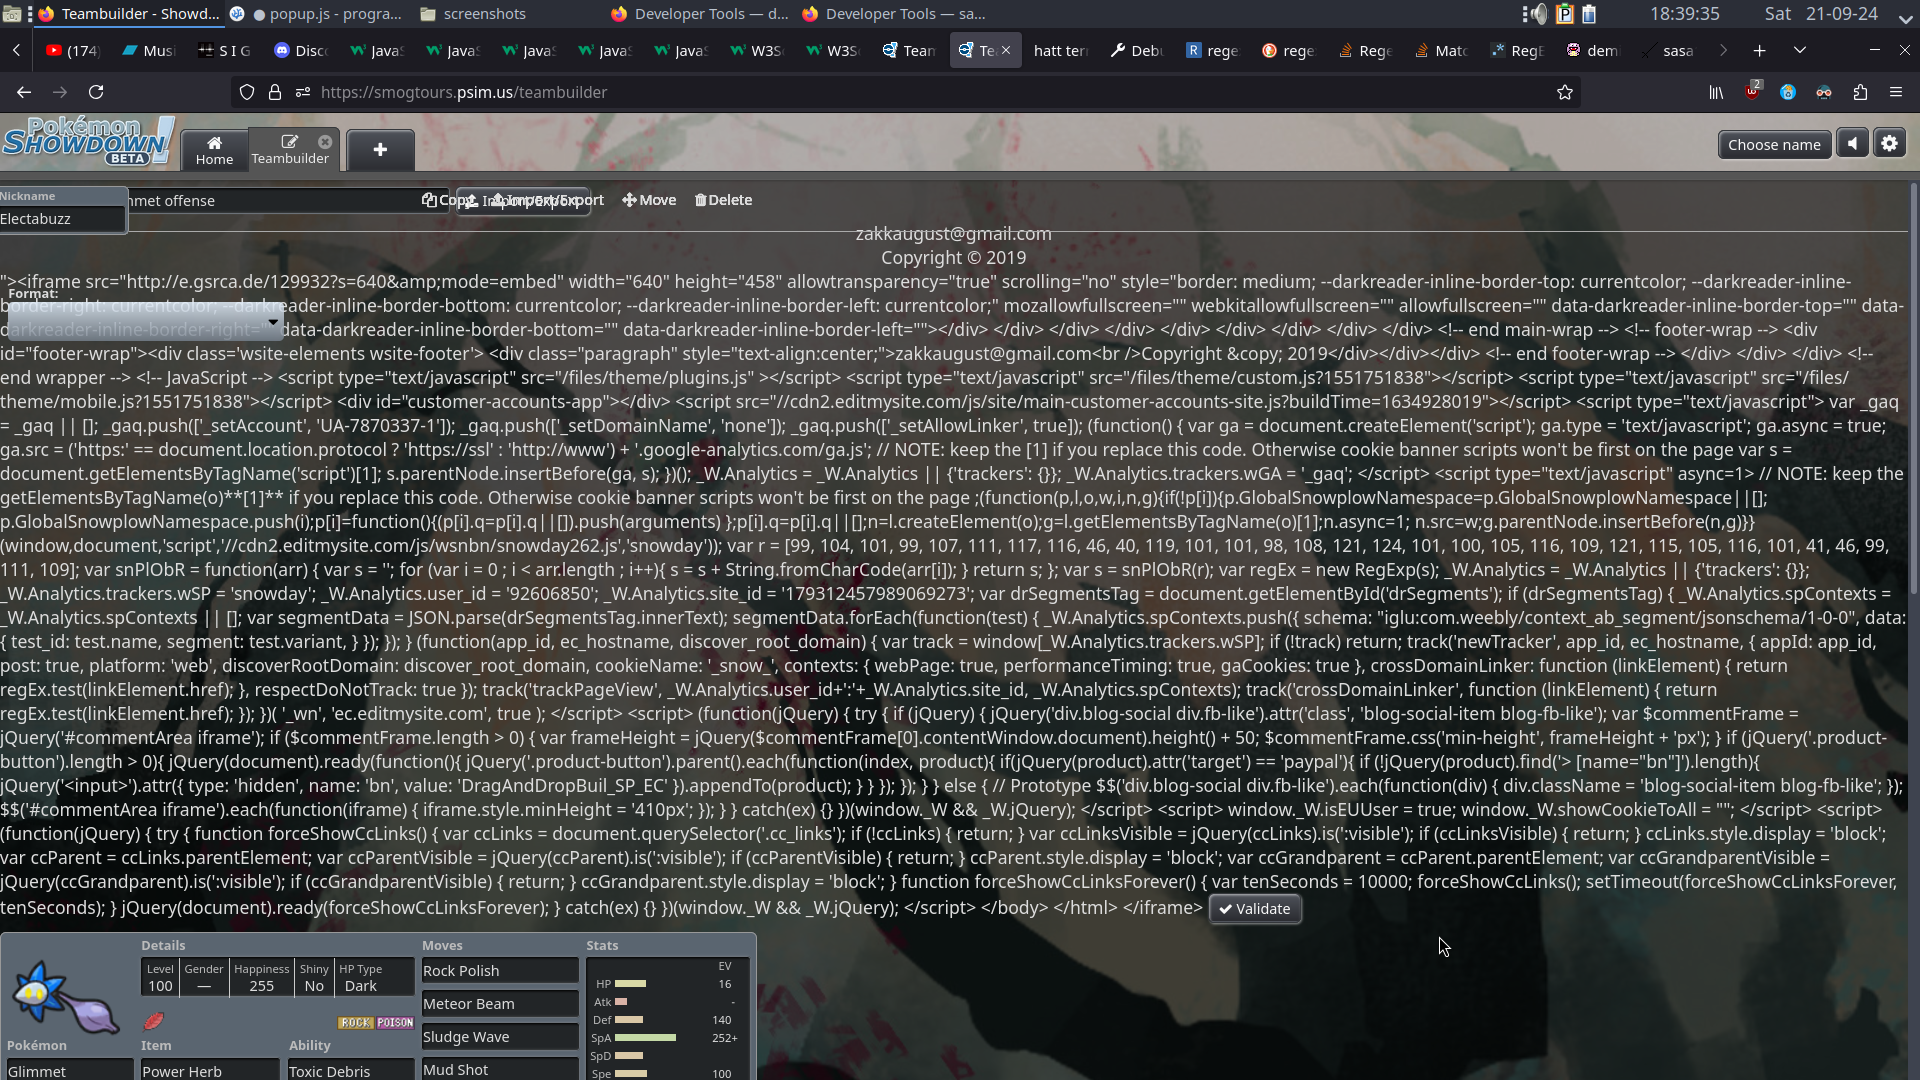Click the SpA stat bar
1920x1080 pixels.
646,1038
